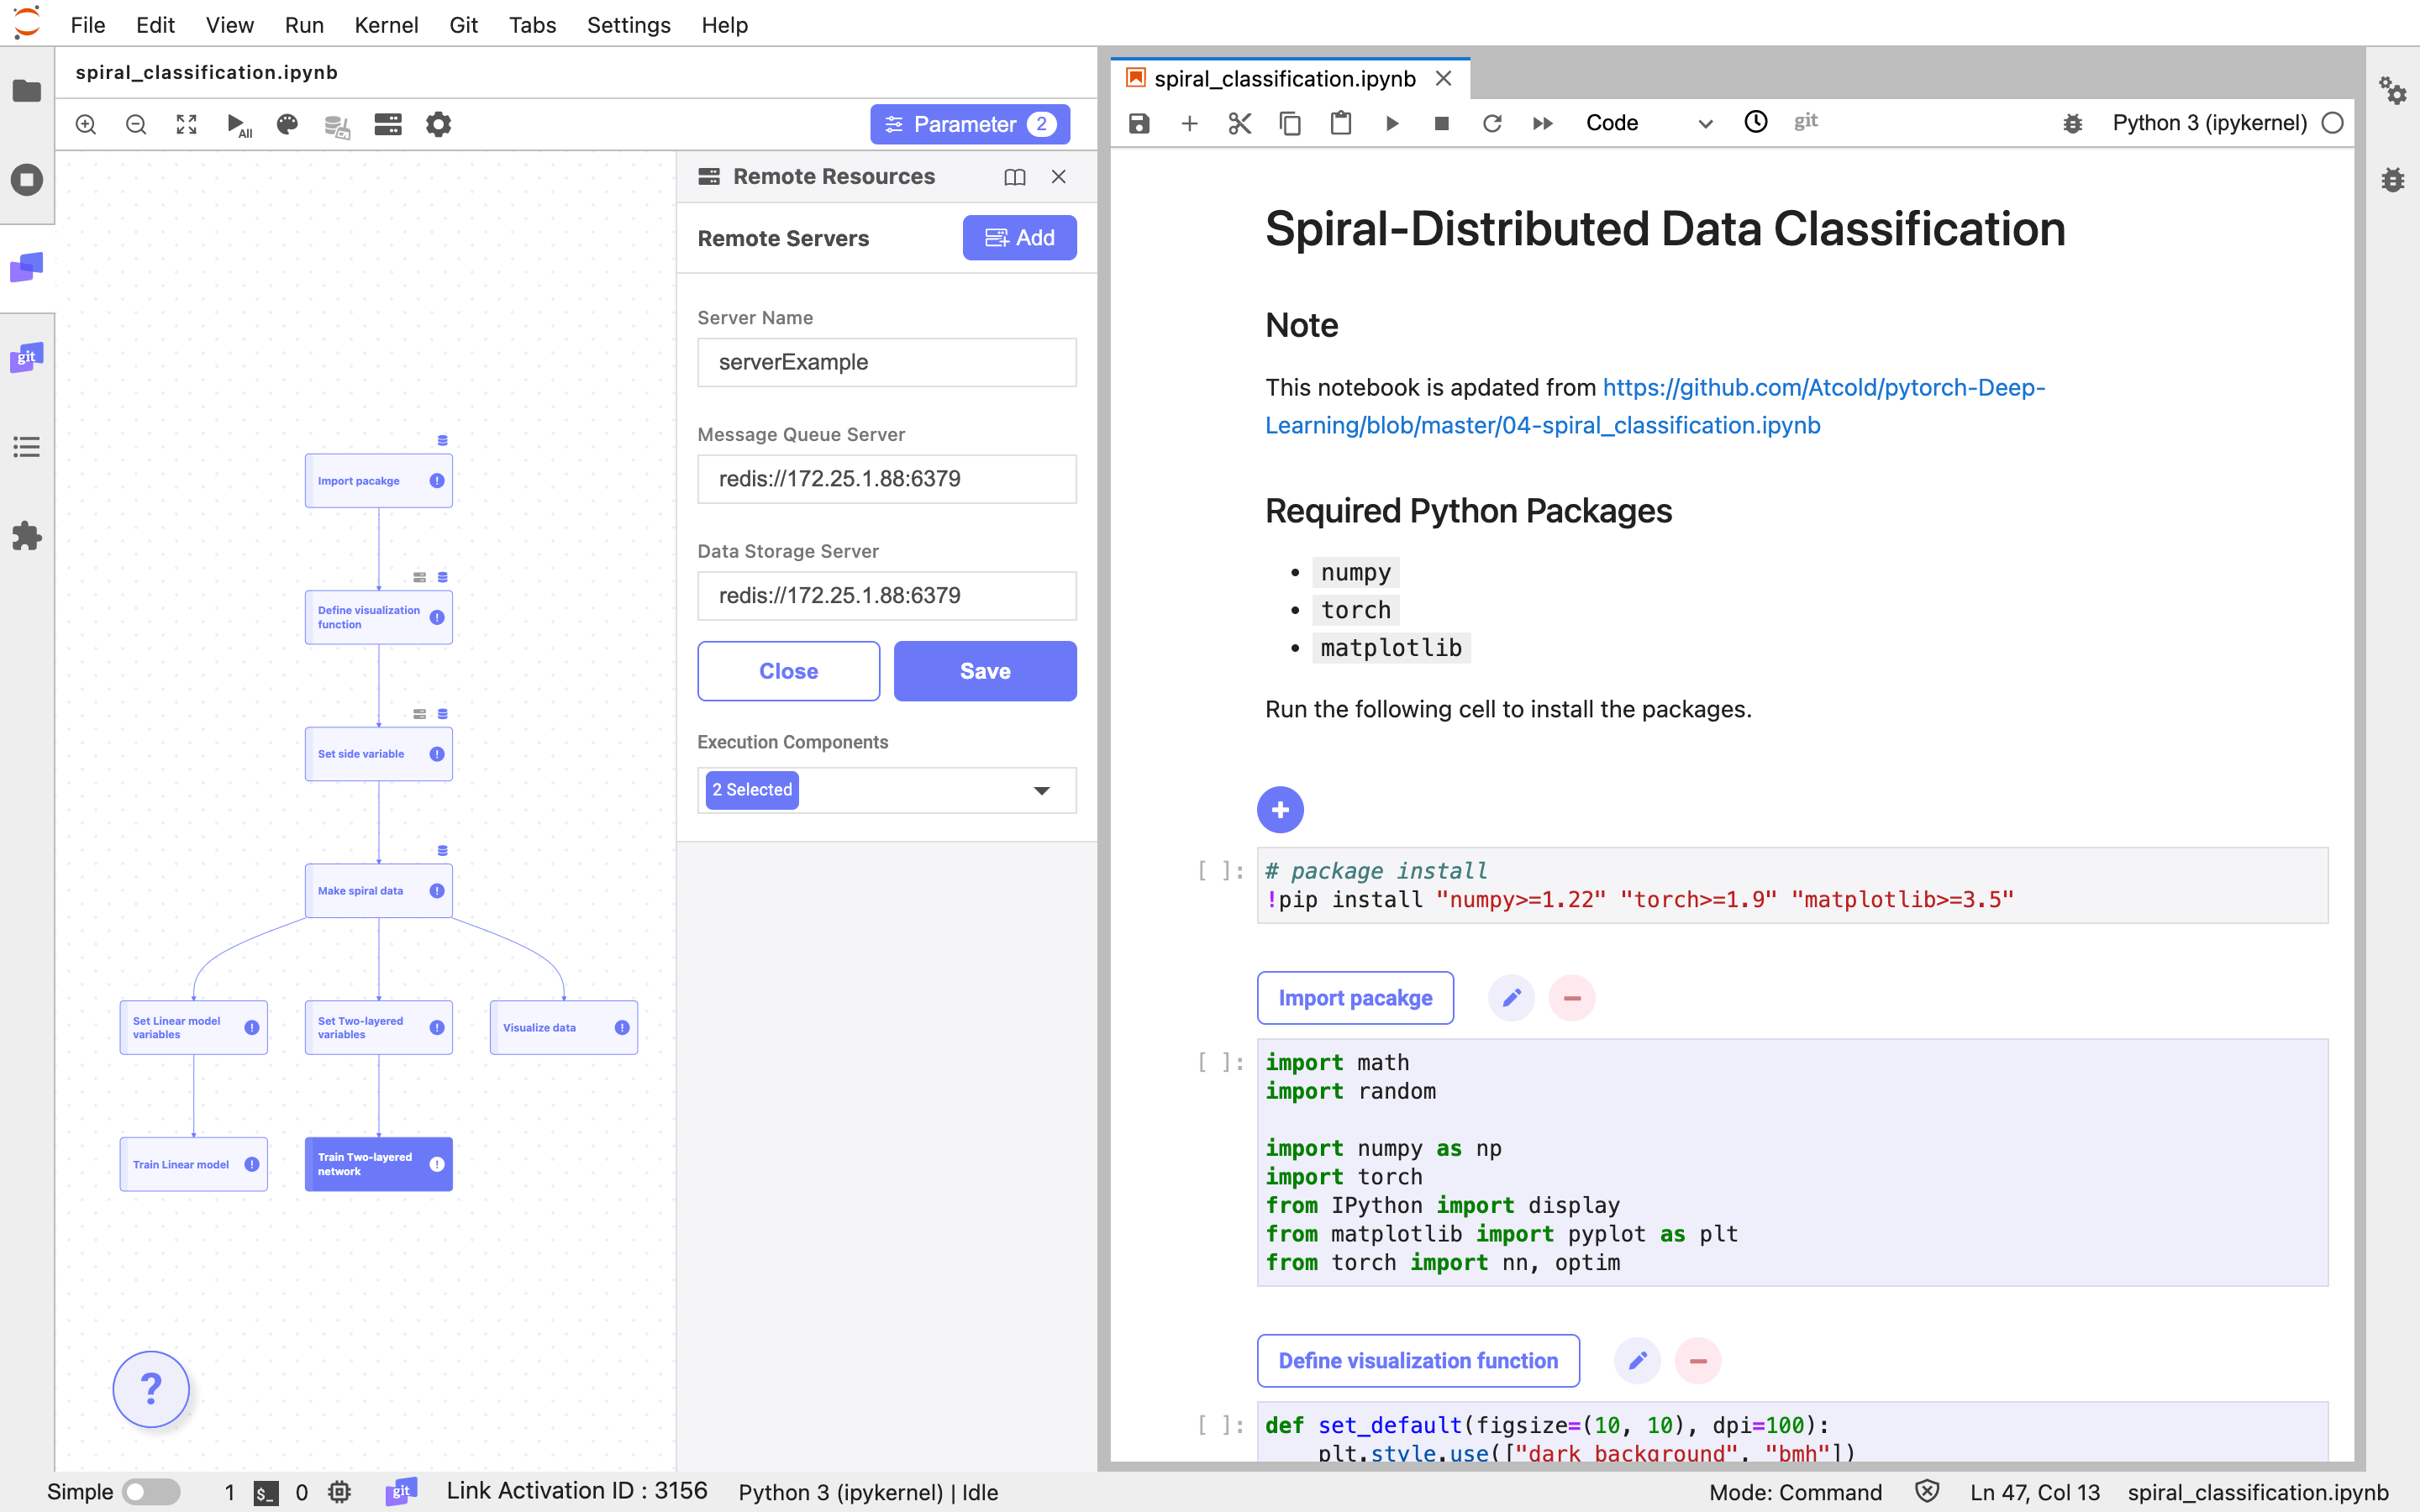Click the Run All pipeline icon
Viewport: 2420px width, 1512px height.
tap(237, 124)
